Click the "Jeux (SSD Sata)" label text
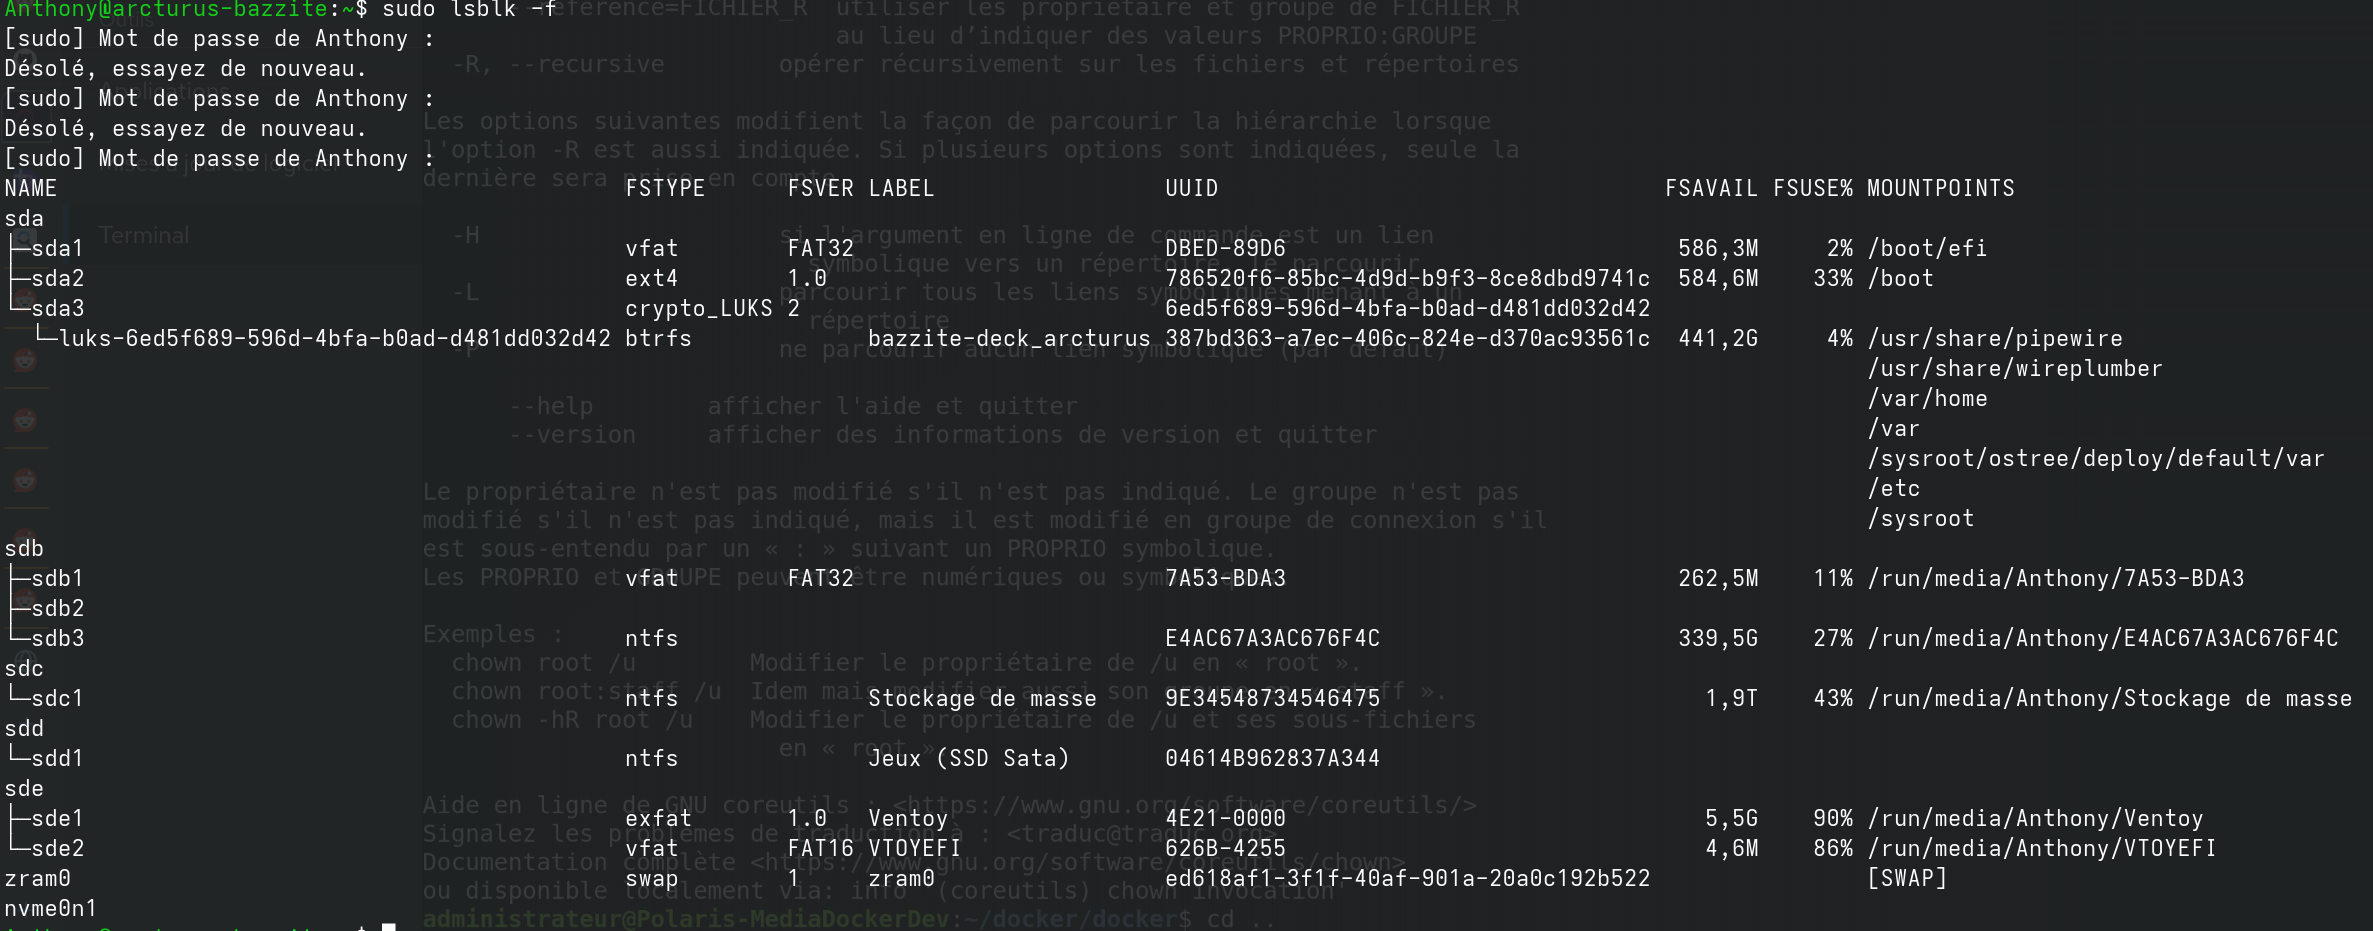 tap(968, 758)
